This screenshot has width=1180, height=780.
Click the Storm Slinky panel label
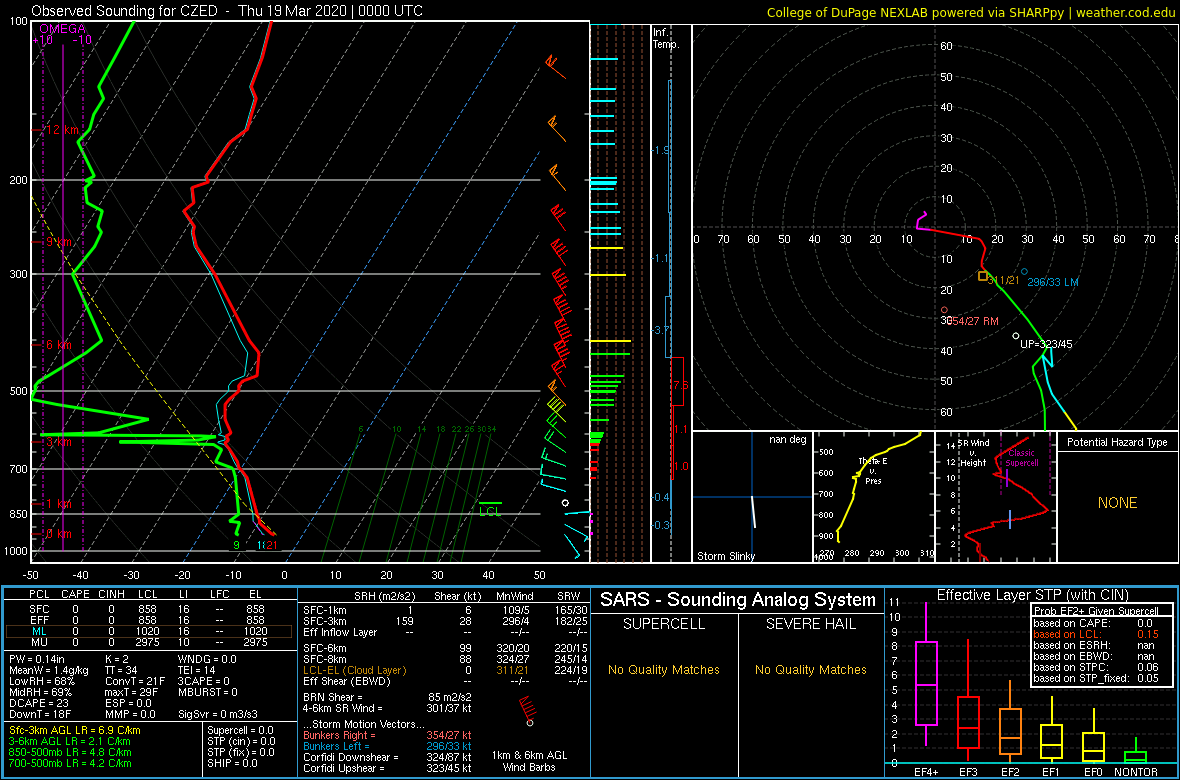pos(725,556)
